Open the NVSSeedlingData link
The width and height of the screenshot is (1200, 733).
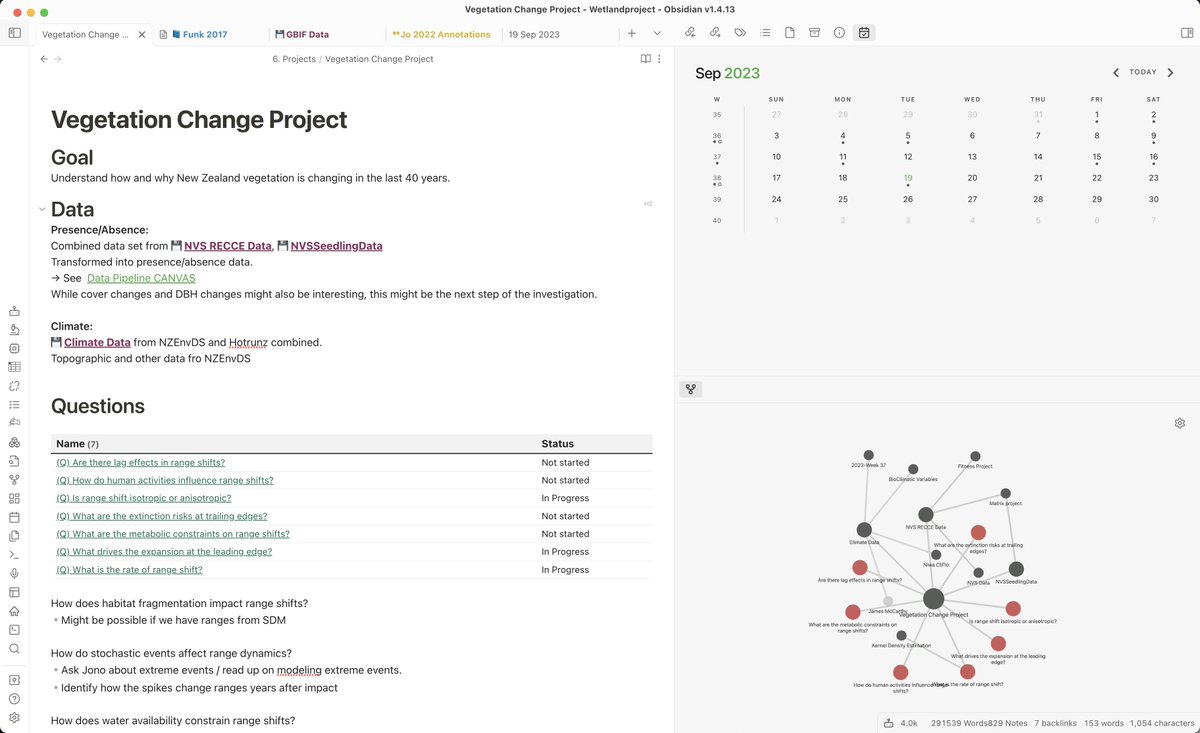(x=336, y=246)
